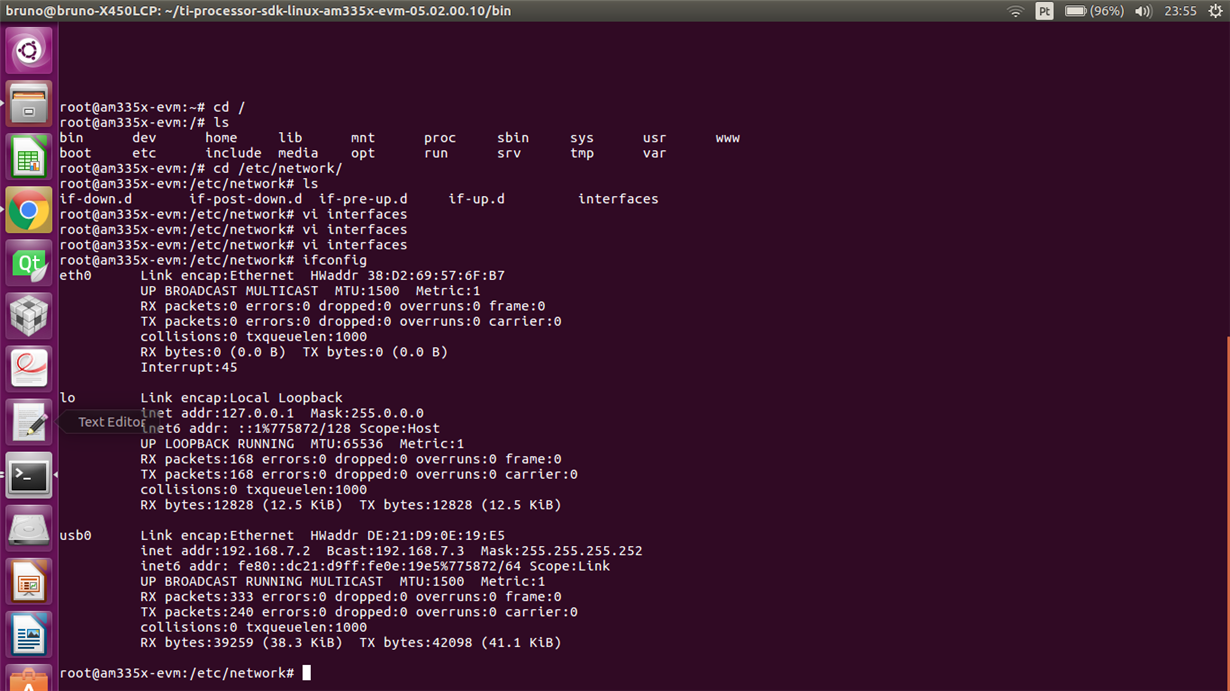Click the Text Editor tooltip label
Viewport: 1230px width, 691px height.
(111, 422)
